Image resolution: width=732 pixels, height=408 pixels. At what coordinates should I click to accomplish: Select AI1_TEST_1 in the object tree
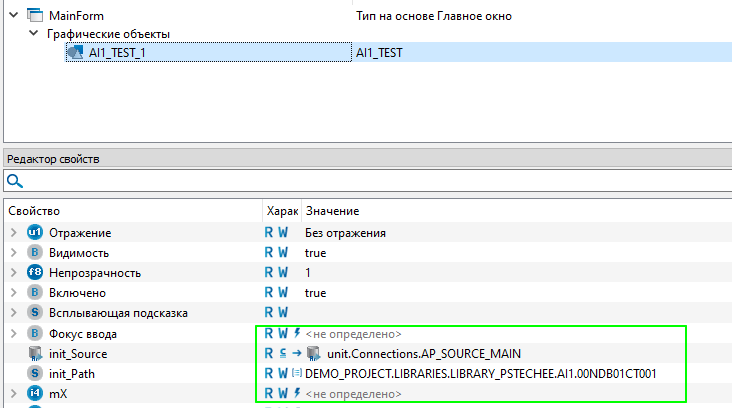pyautogui.click(x=117, y=53)
